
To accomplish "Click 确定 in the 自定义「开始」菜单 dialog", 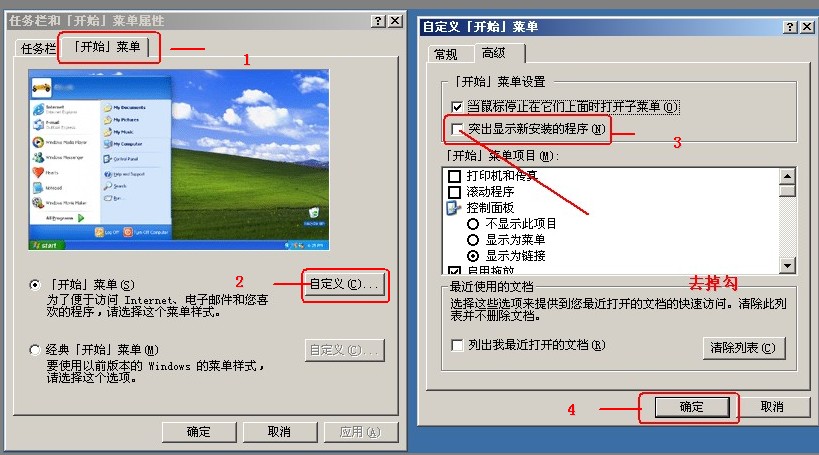I will (x=692, y=407).
